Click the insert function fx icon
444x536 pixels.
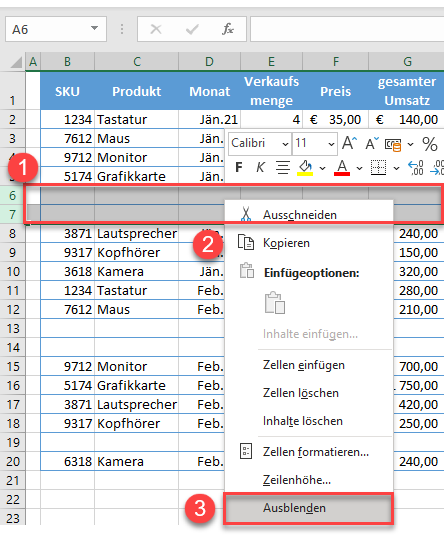pos(228,29)
